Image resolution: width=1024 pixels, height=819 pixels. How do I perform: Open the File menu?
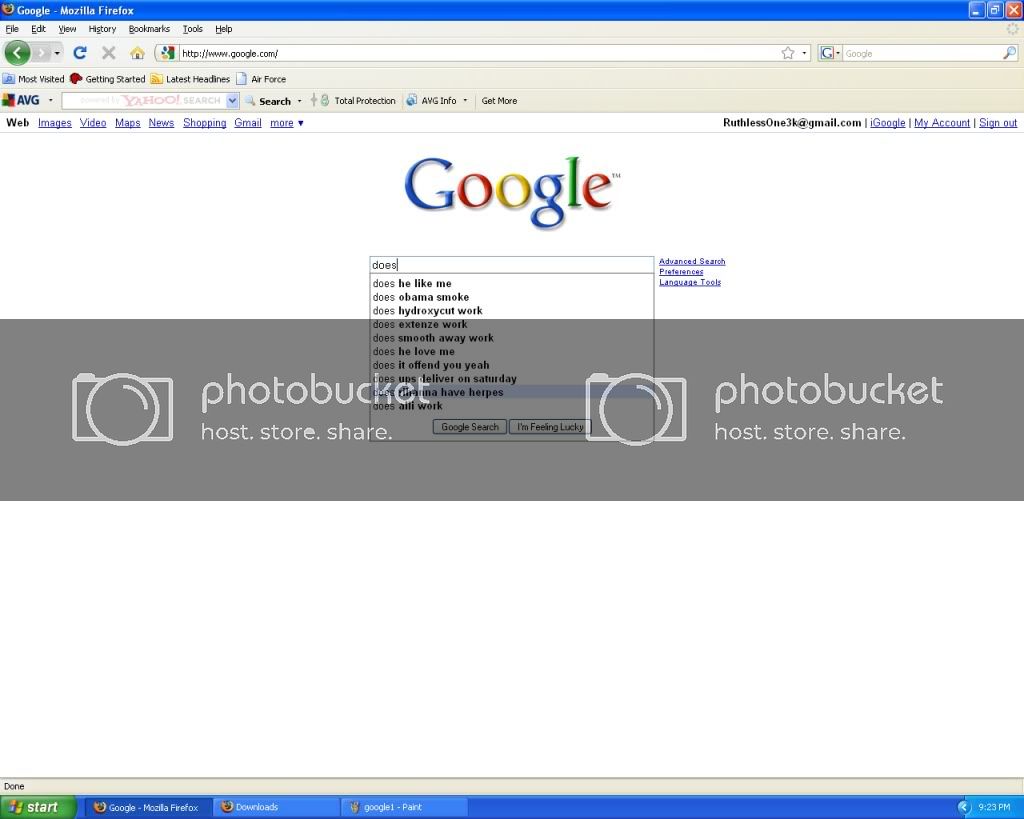[x=12, y=29]
